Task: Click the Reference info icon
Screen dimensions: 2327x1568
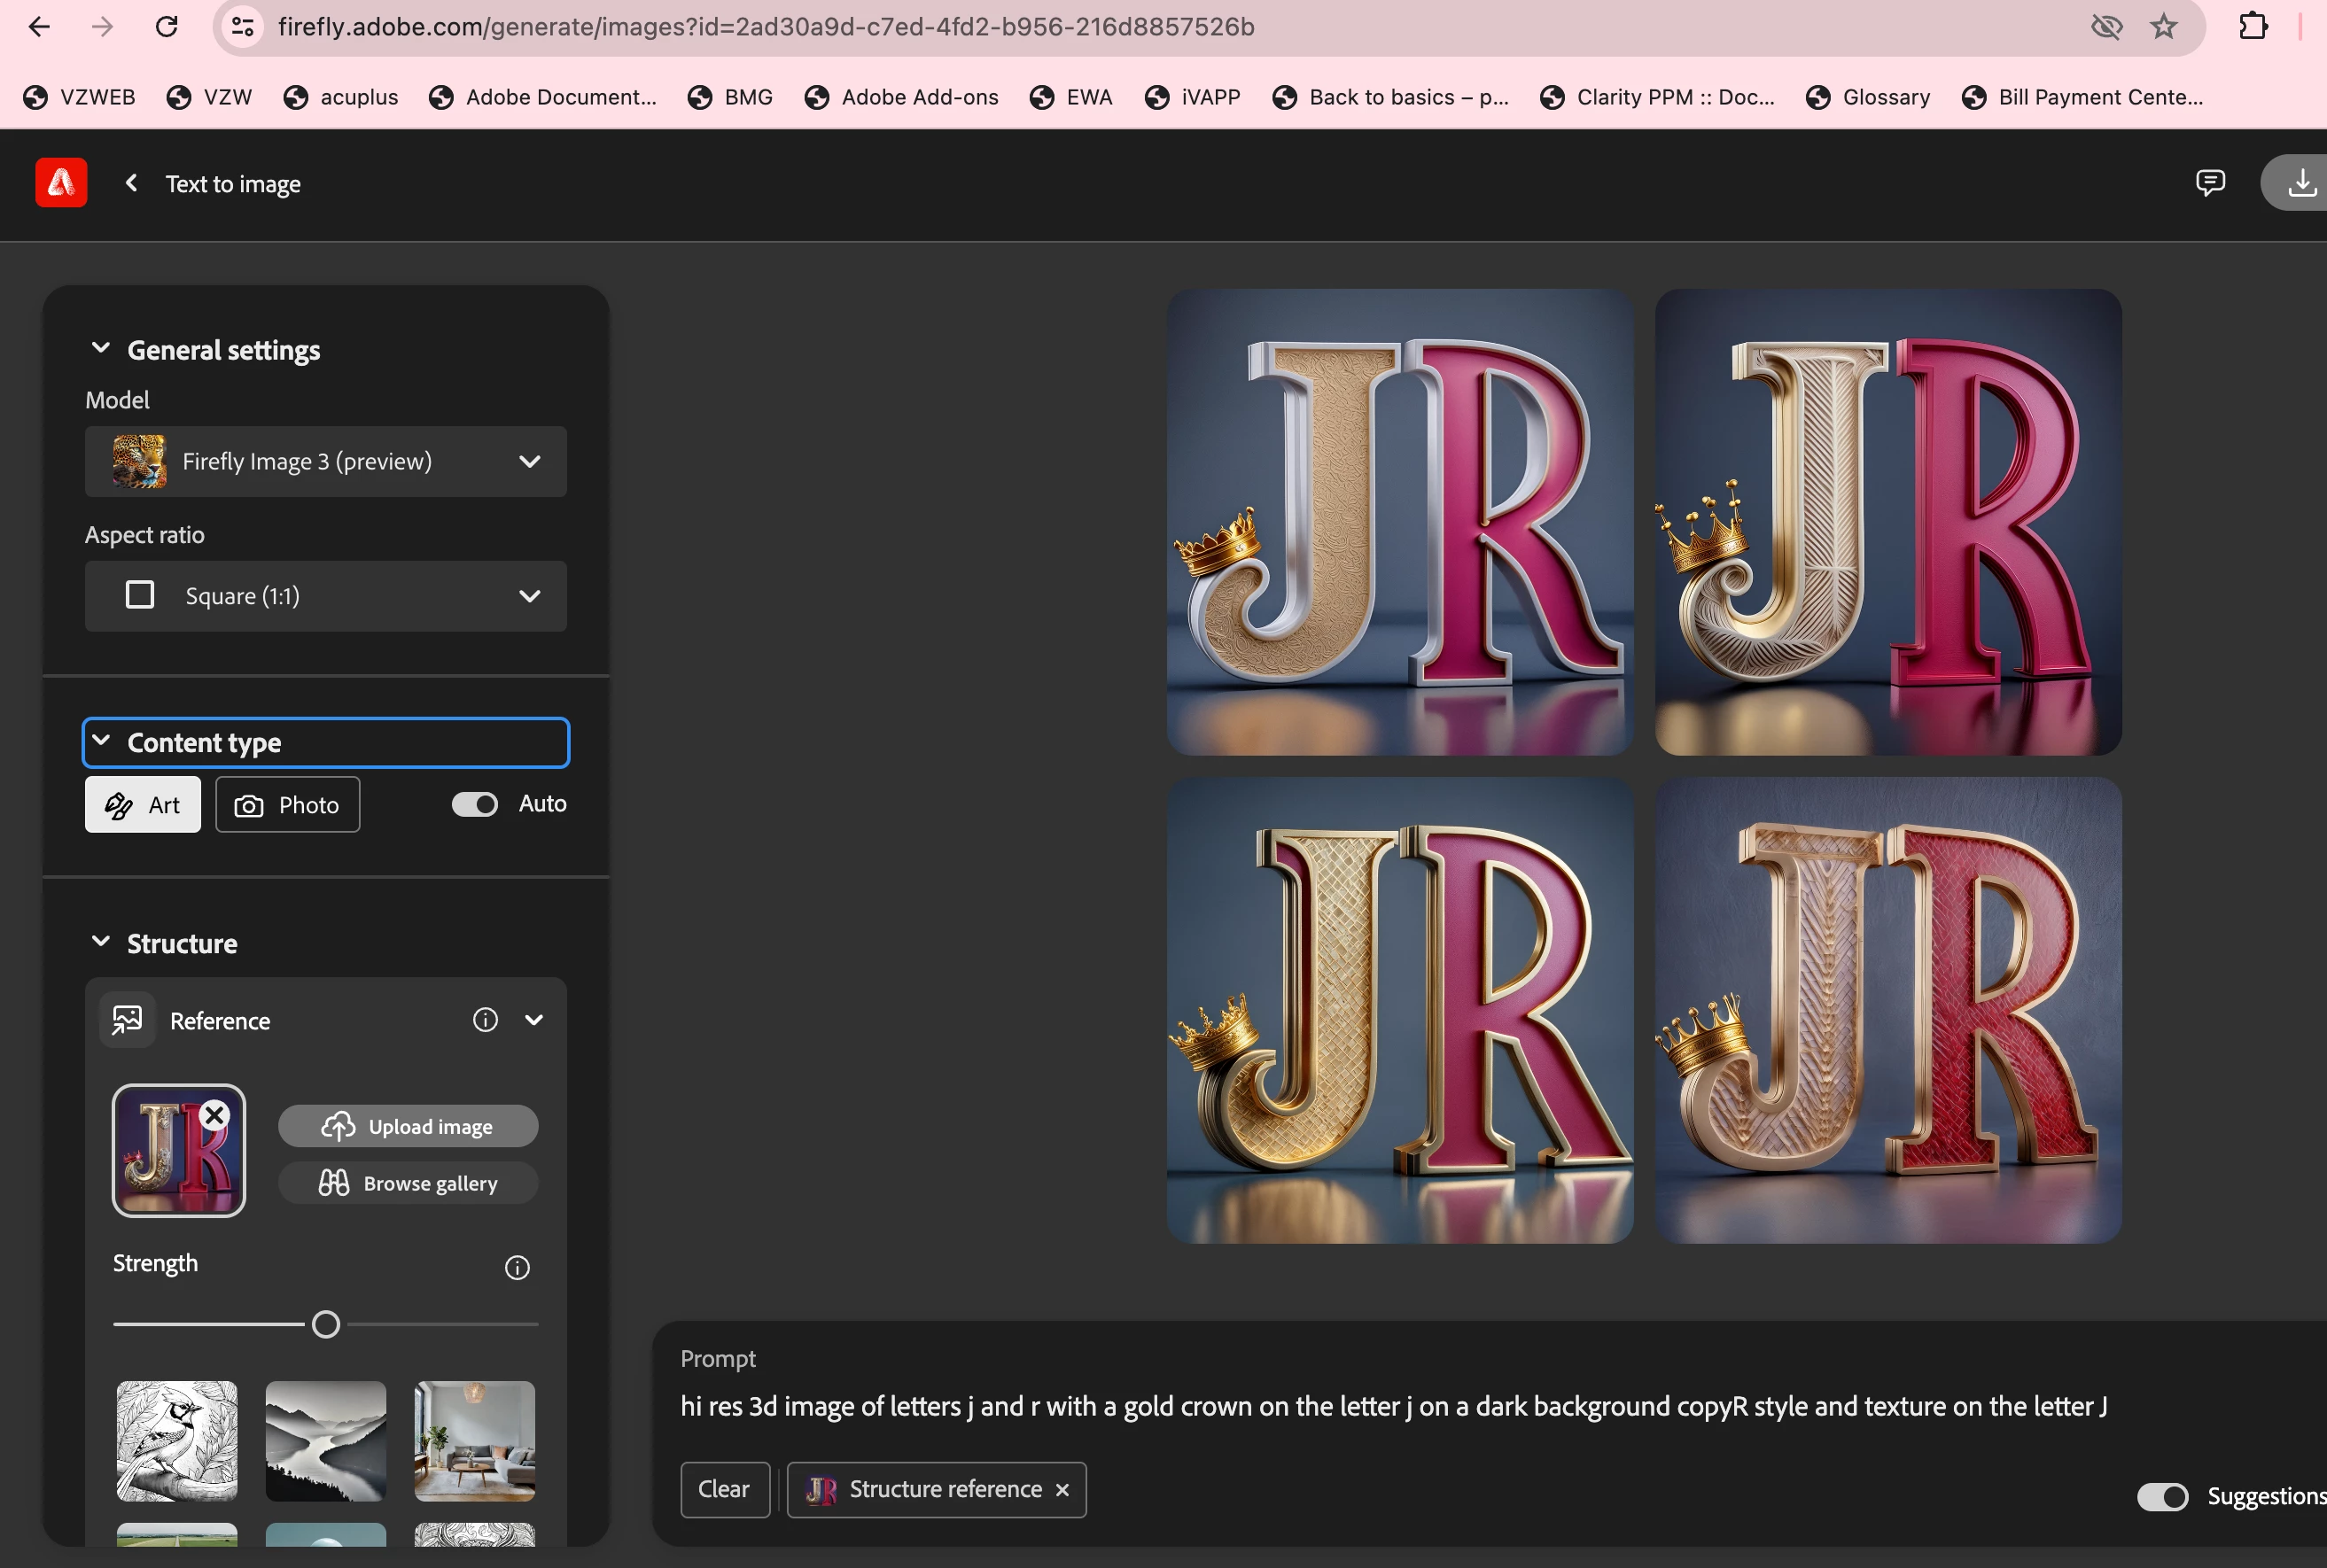Action: coord(485,1020)
